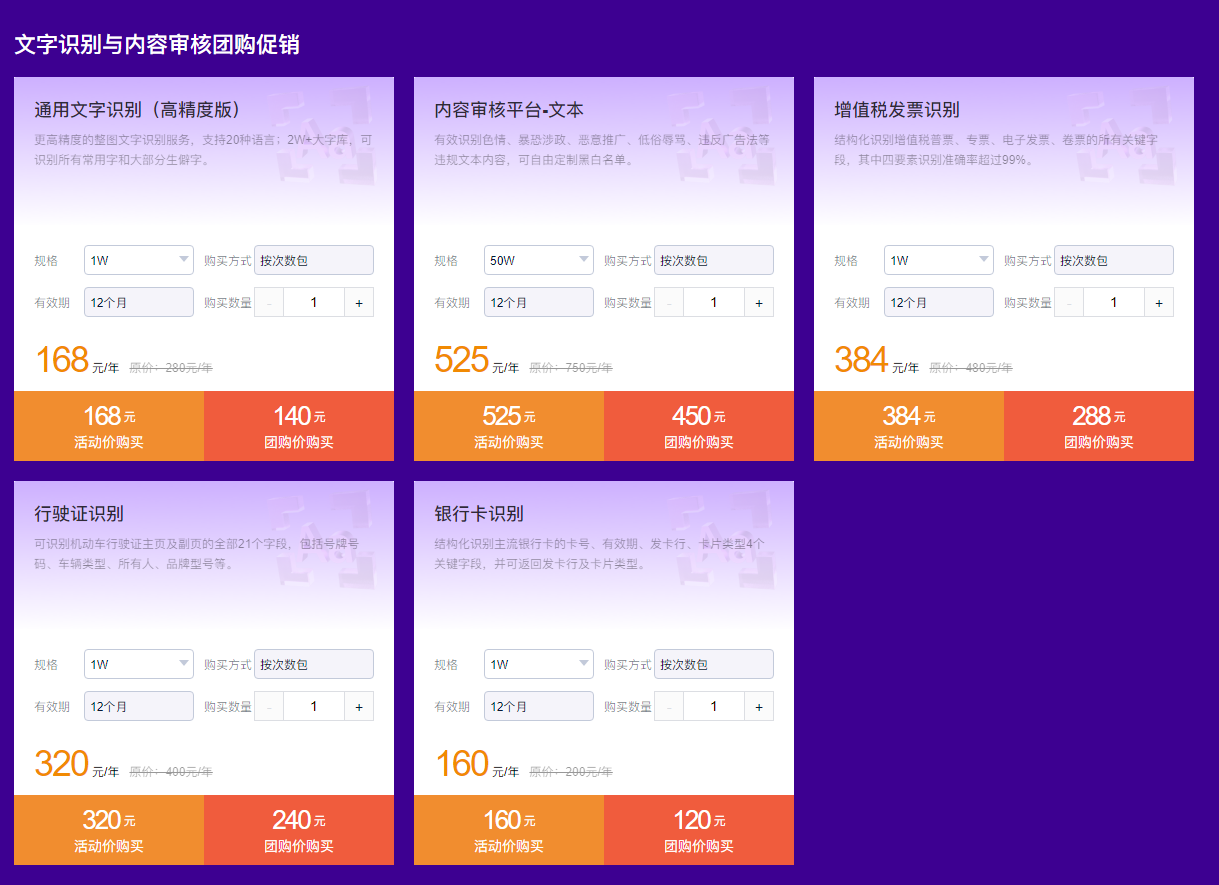Click 240元 团购价购买 for 行驶证识别
Image resolution: width=1219 pixels, height=885 pixels.
coord(299,830)
